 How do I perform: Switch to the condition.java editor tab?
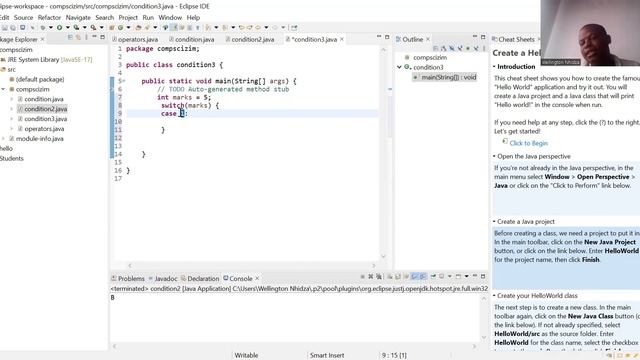(x=192, y=40)
